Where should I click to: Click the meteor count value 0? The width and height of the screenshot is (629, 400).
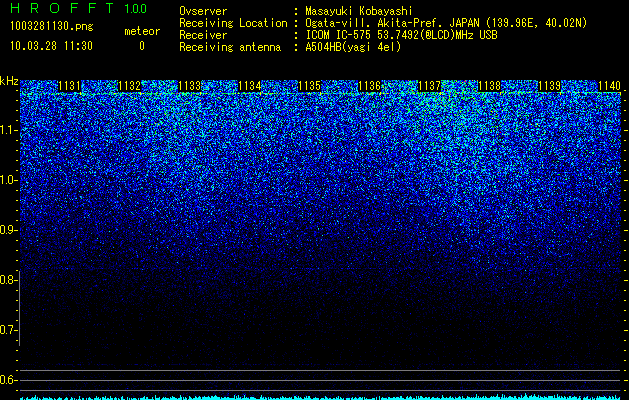pyautogui.click(x=142, y=46)
